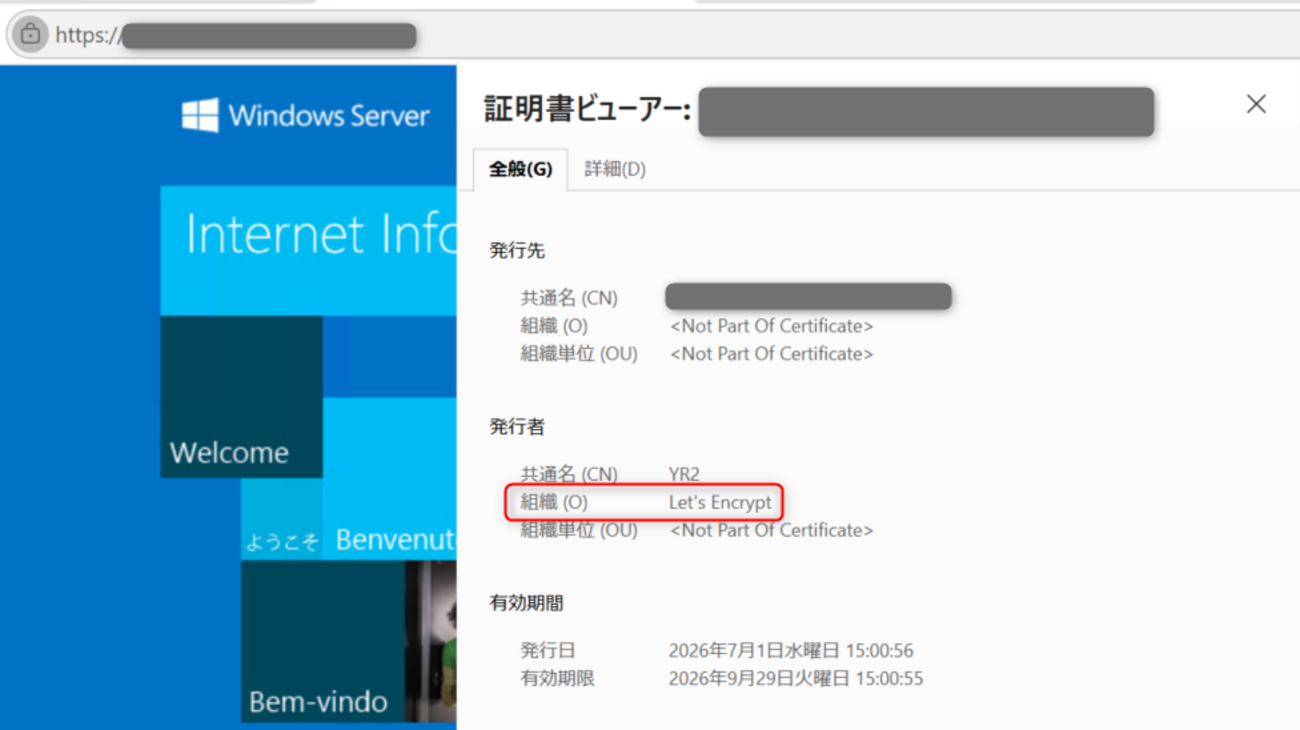
Task: Select the 全般(G) tab
Action: click(x=520, y=169)
